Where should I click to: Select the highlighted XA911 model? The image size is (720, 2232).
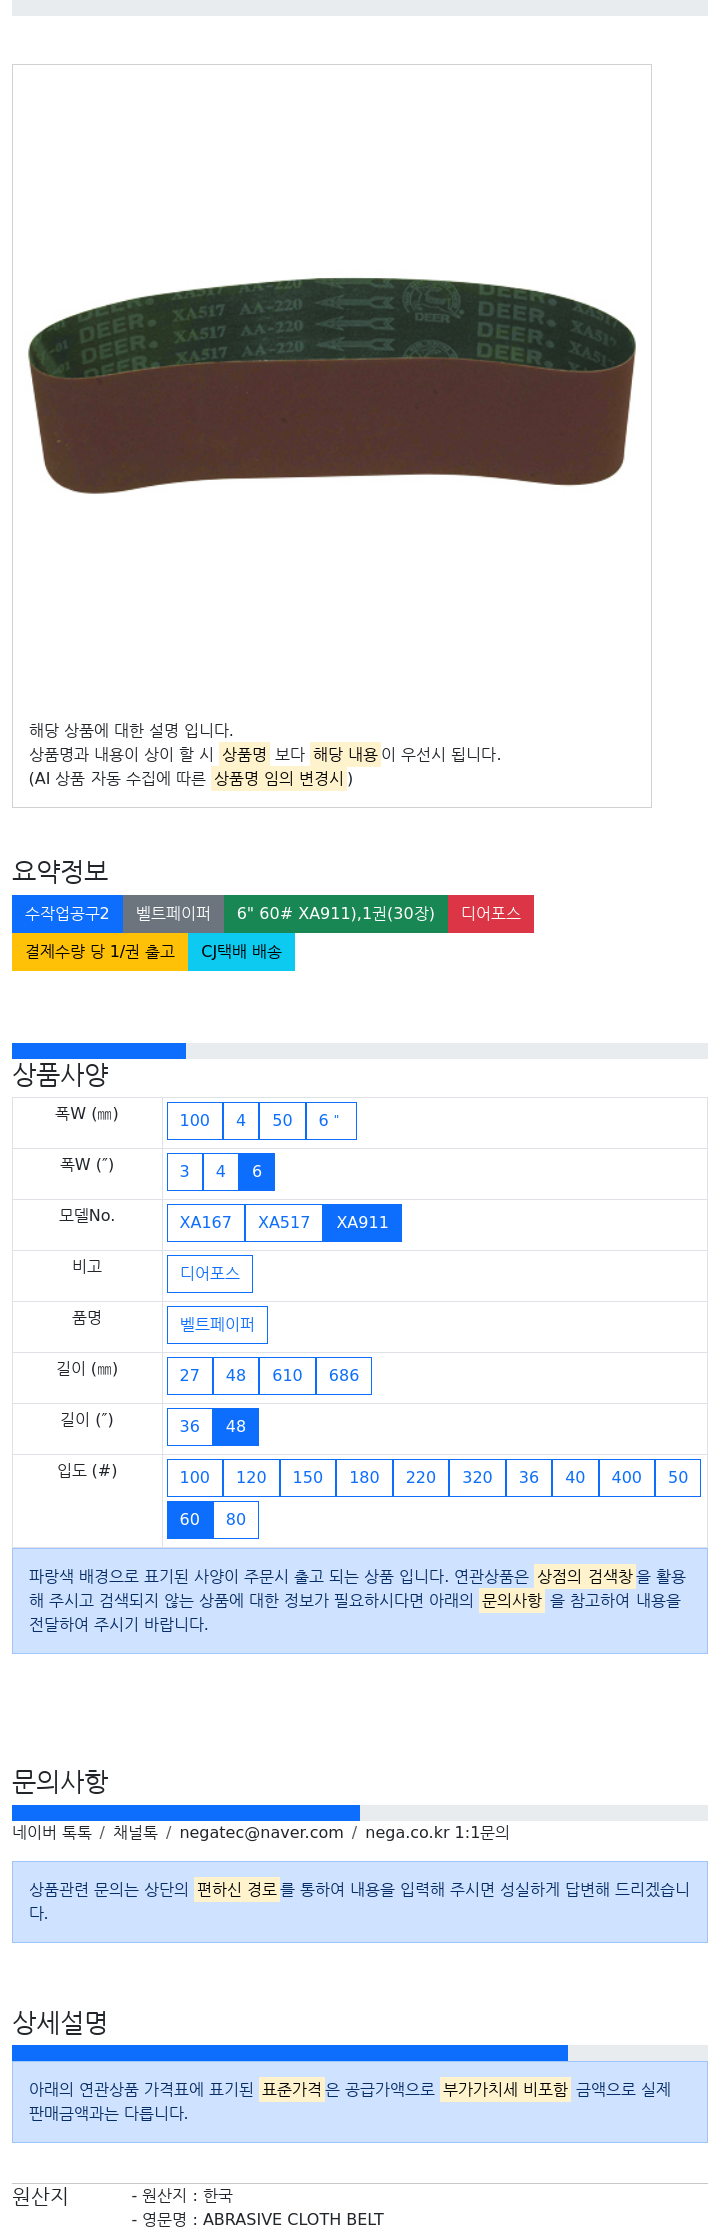[x=362, y=1223]
